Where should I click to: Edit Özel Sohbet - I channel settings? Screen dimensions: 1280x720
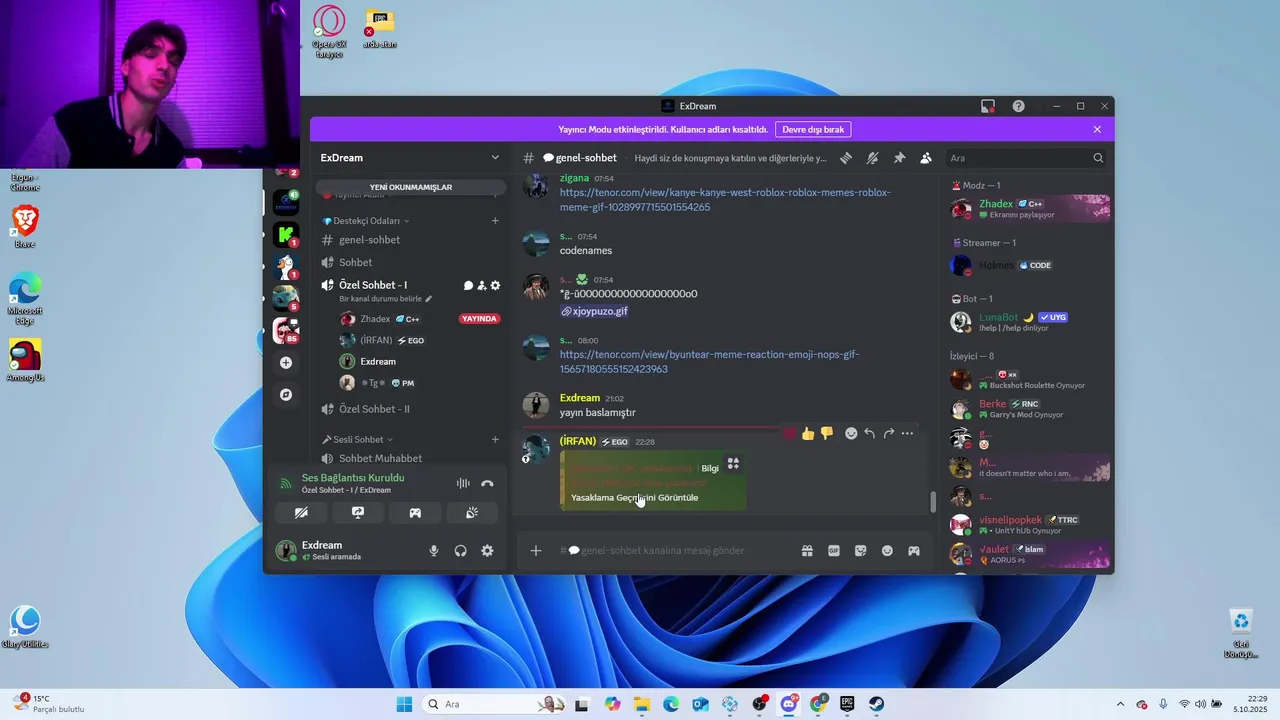pyautogui.click(x=495, y=285)
